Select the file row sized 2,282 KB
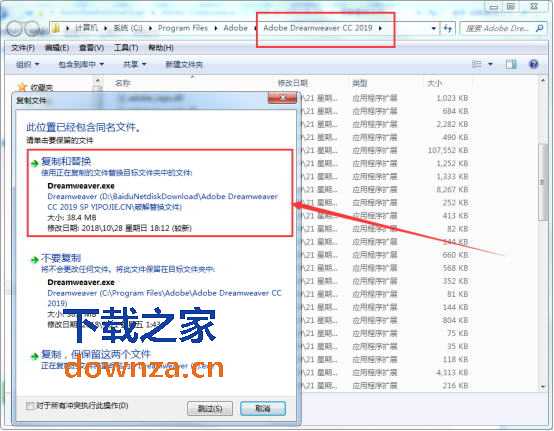The image size is (554, 431). (384, 124)
